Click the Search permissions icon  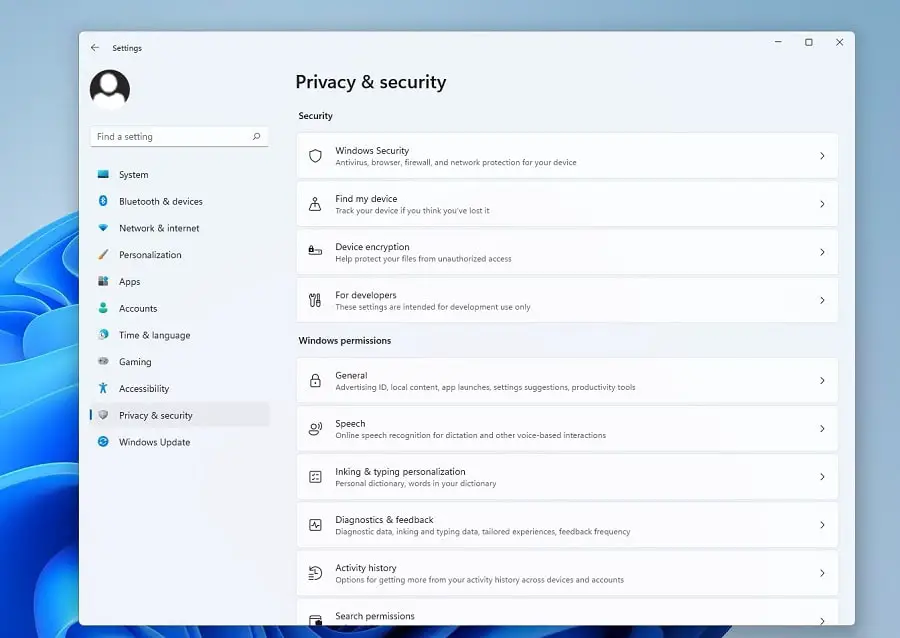(x=315, y=620)
